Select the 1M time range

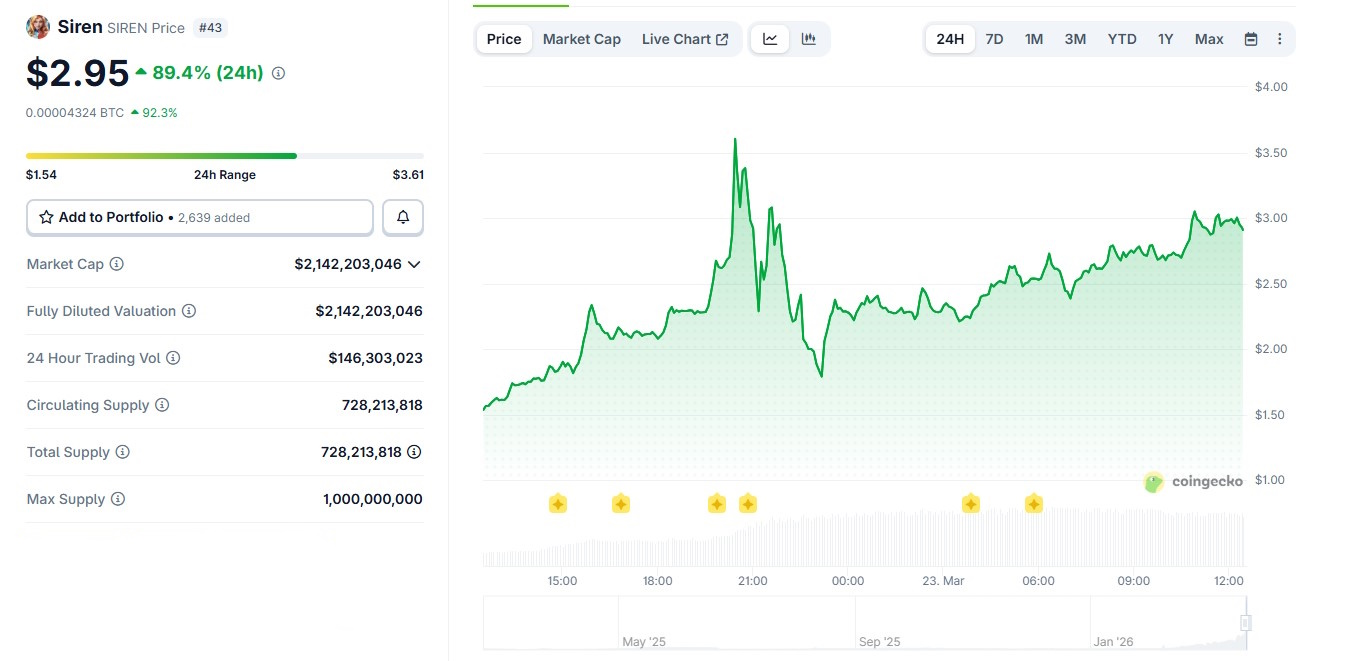(x=1034, y=39)
